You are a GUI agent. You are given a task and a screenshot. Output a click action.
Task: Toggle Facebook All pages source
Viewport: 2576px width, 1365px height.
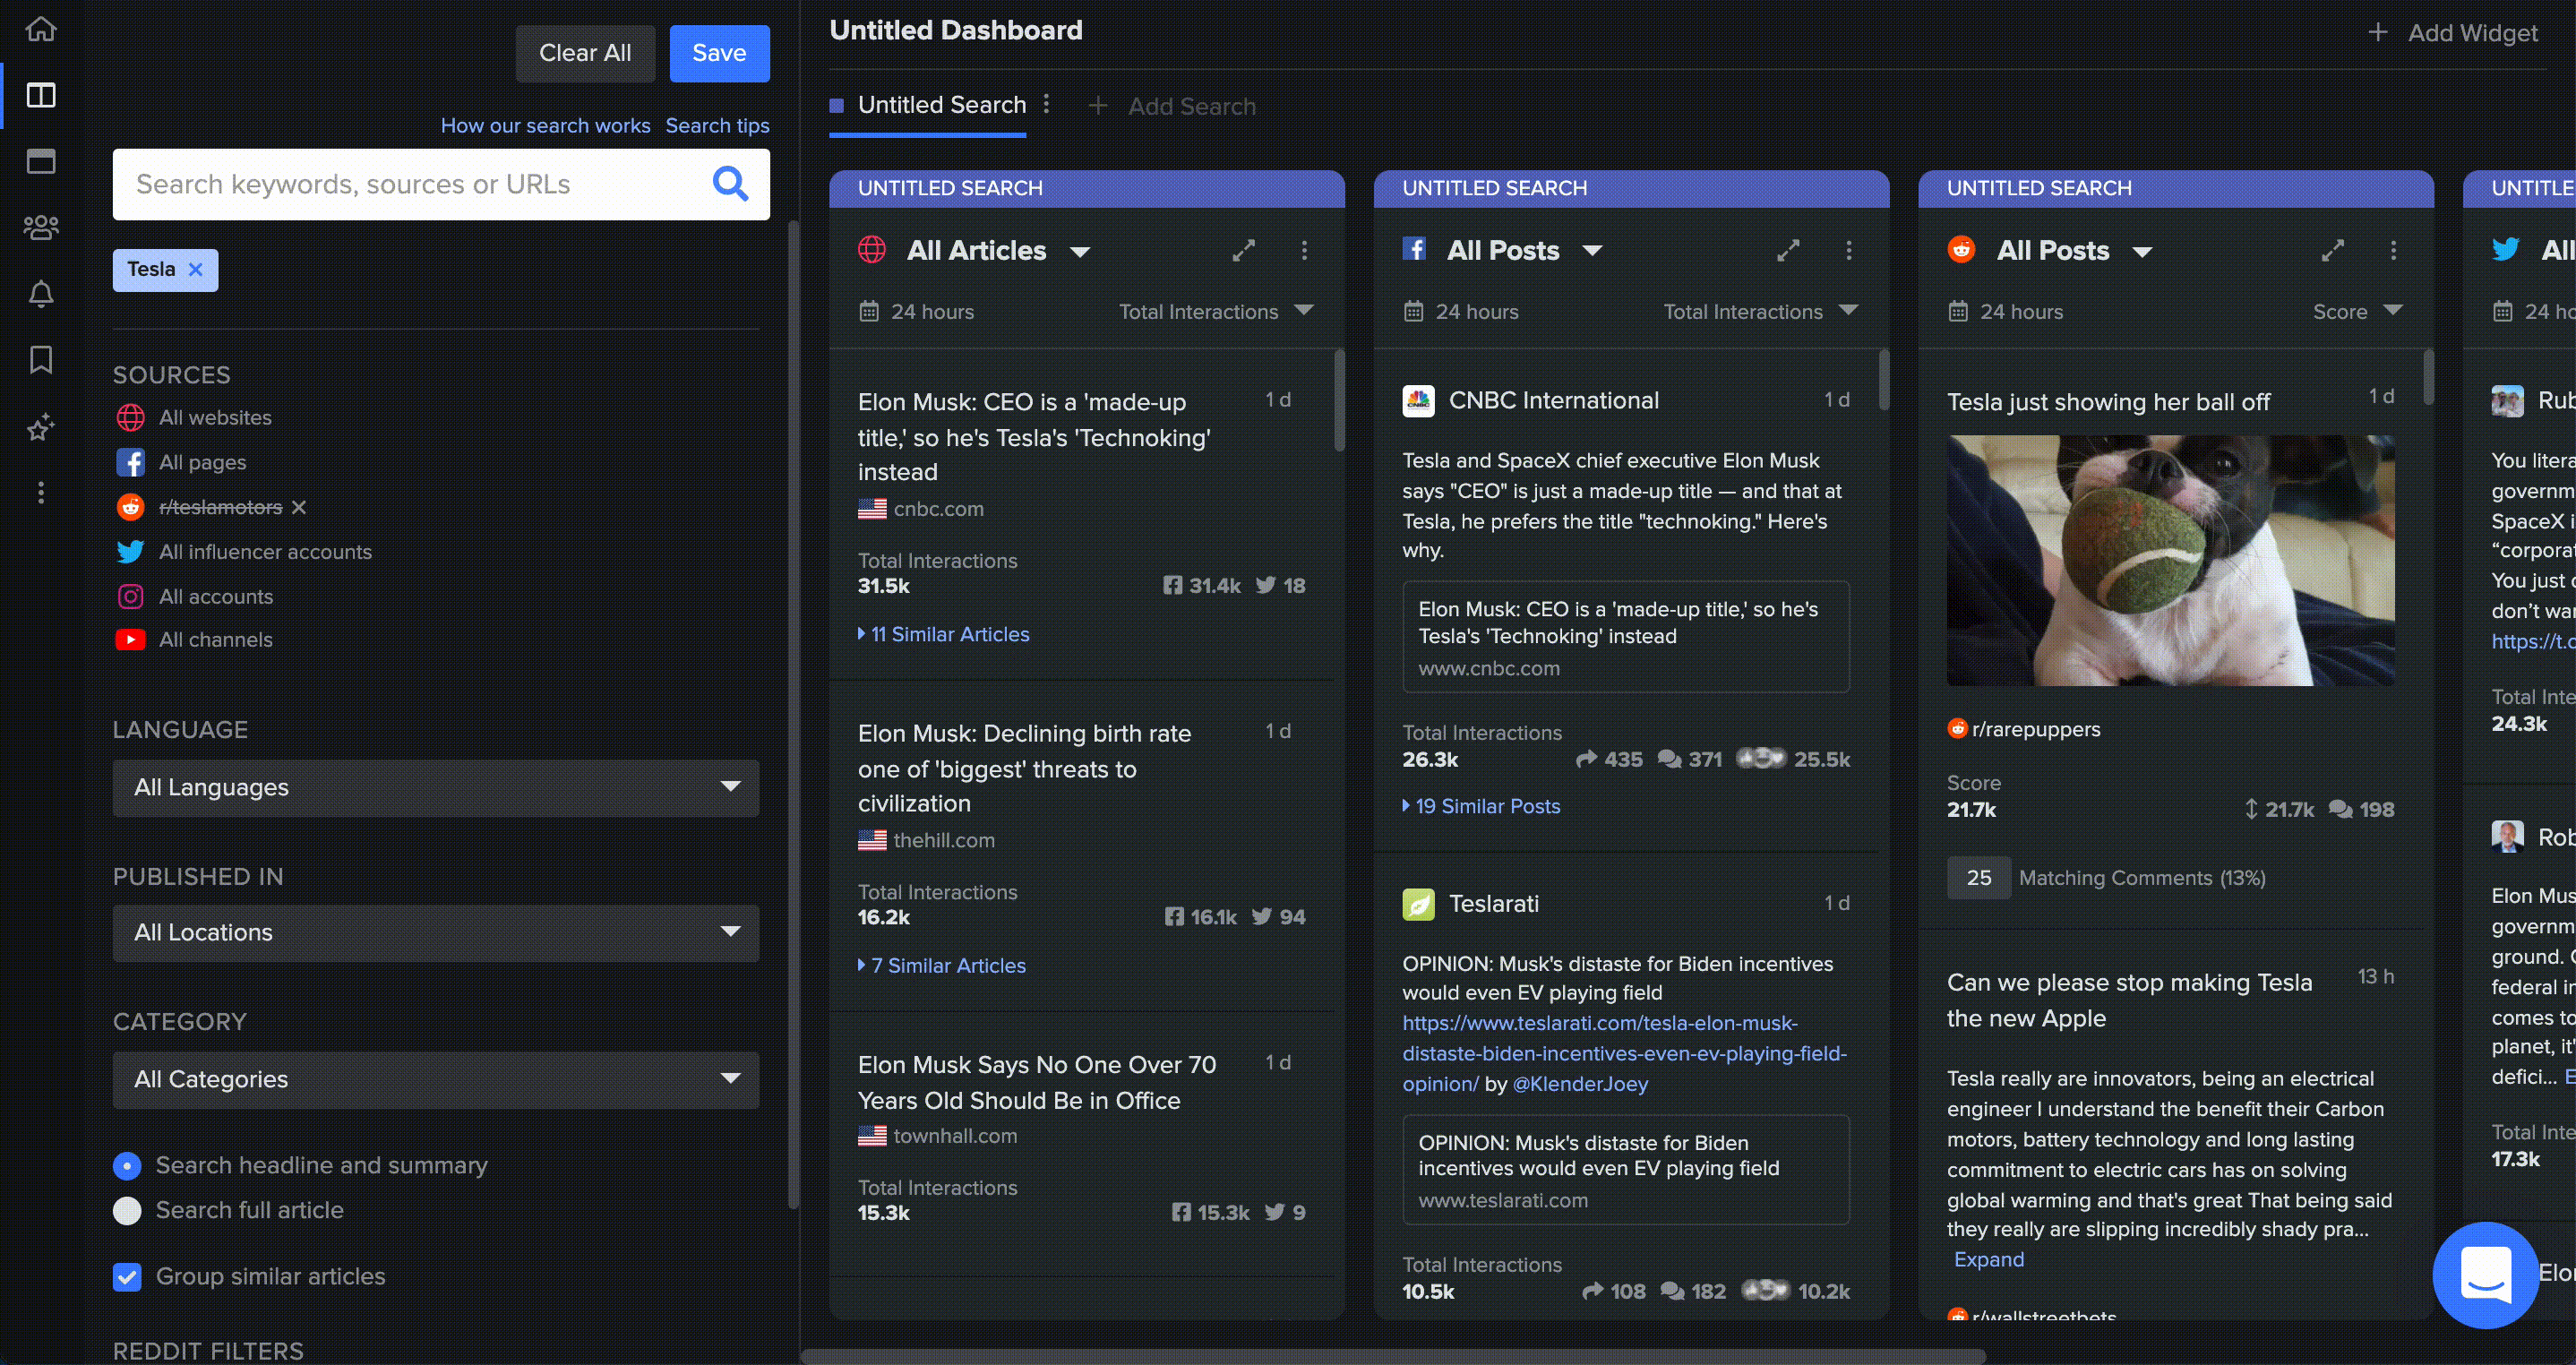tap(181, 462)
